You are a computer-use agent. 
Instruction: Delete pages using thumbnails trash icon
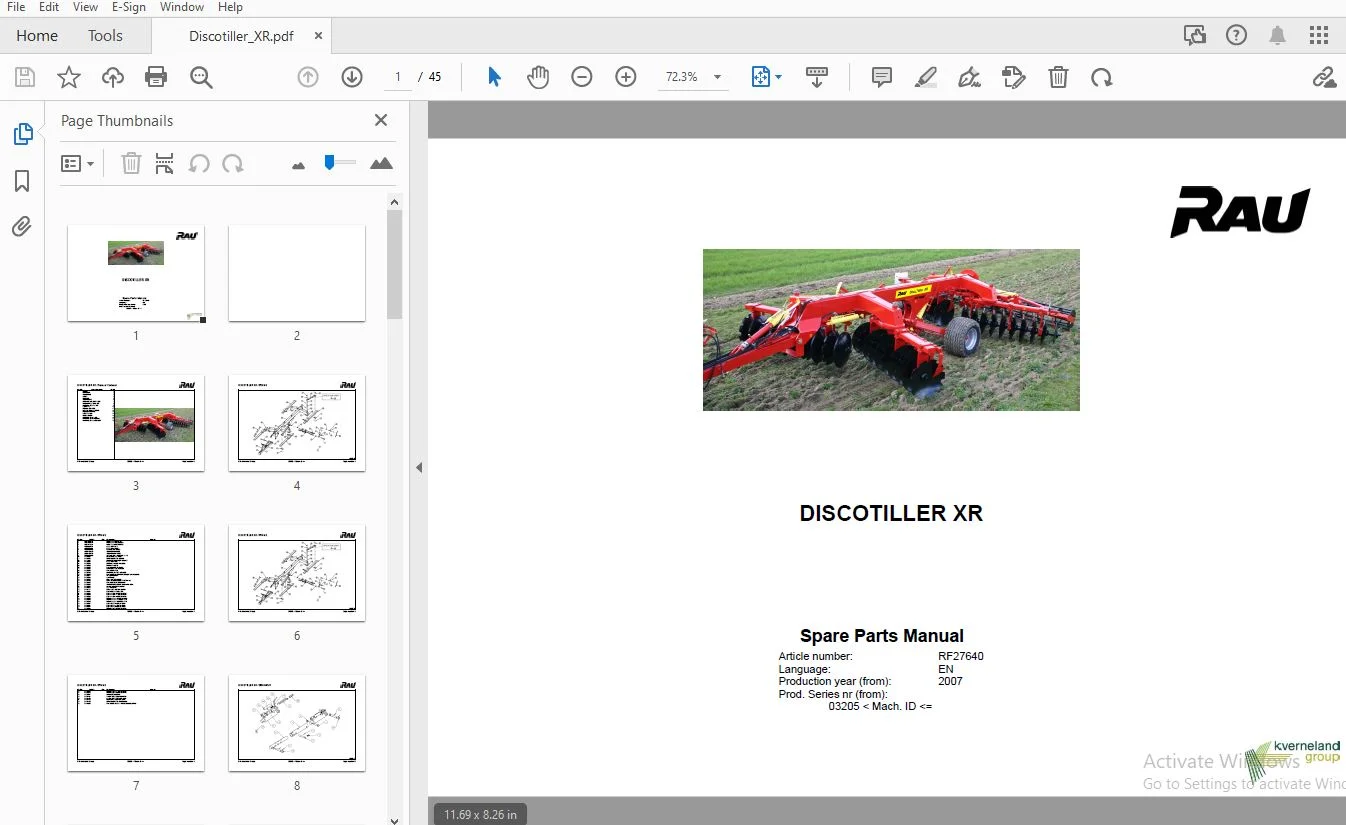131,163
